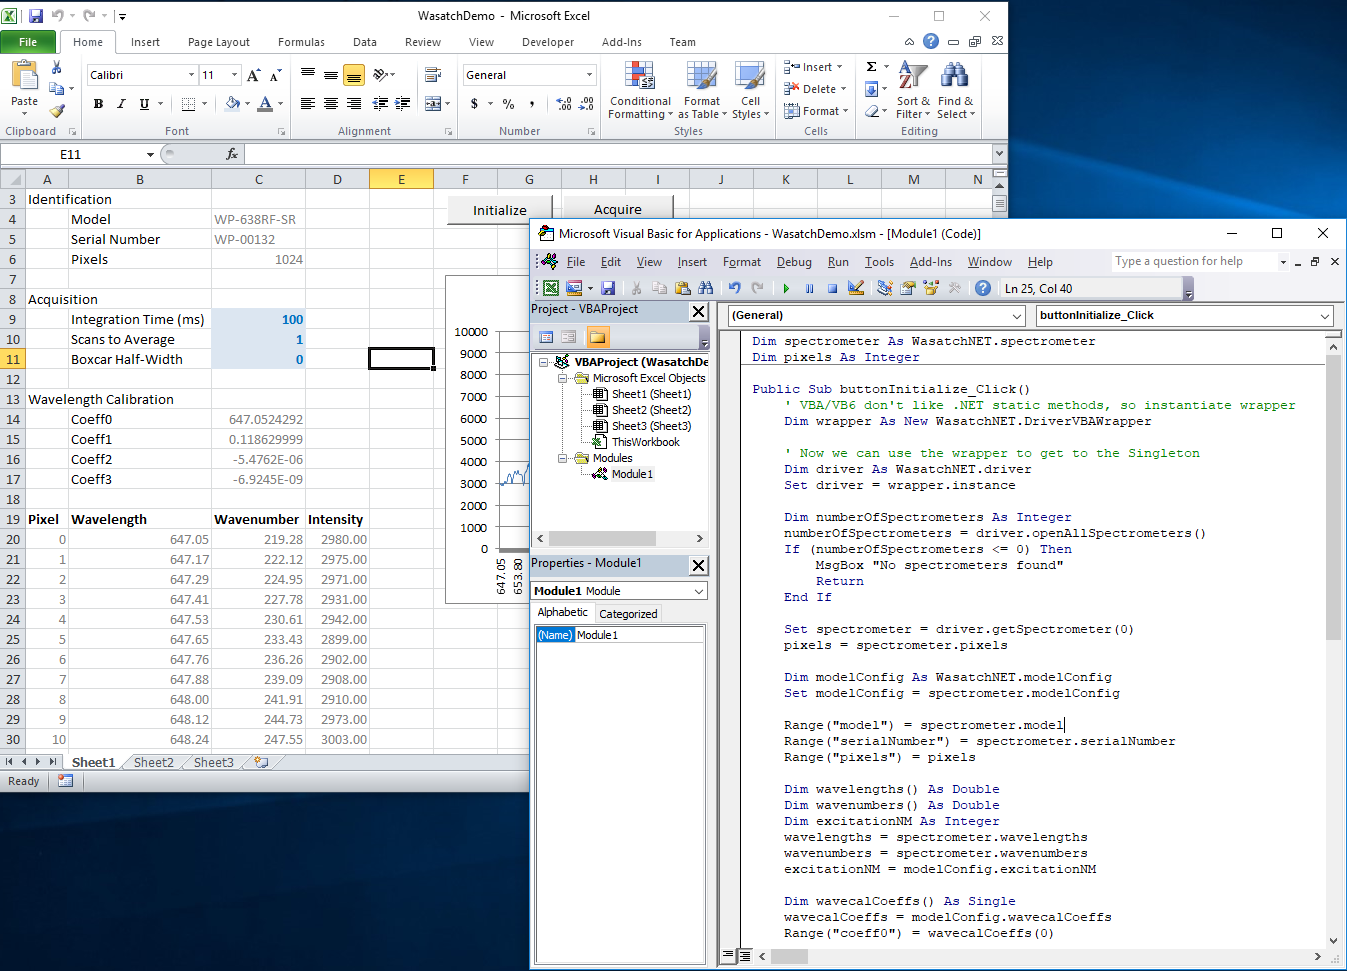The width and height of the screenshot is (1347, 971).
Task: Run the macro with the green play icon
Action: coord(786,288)
